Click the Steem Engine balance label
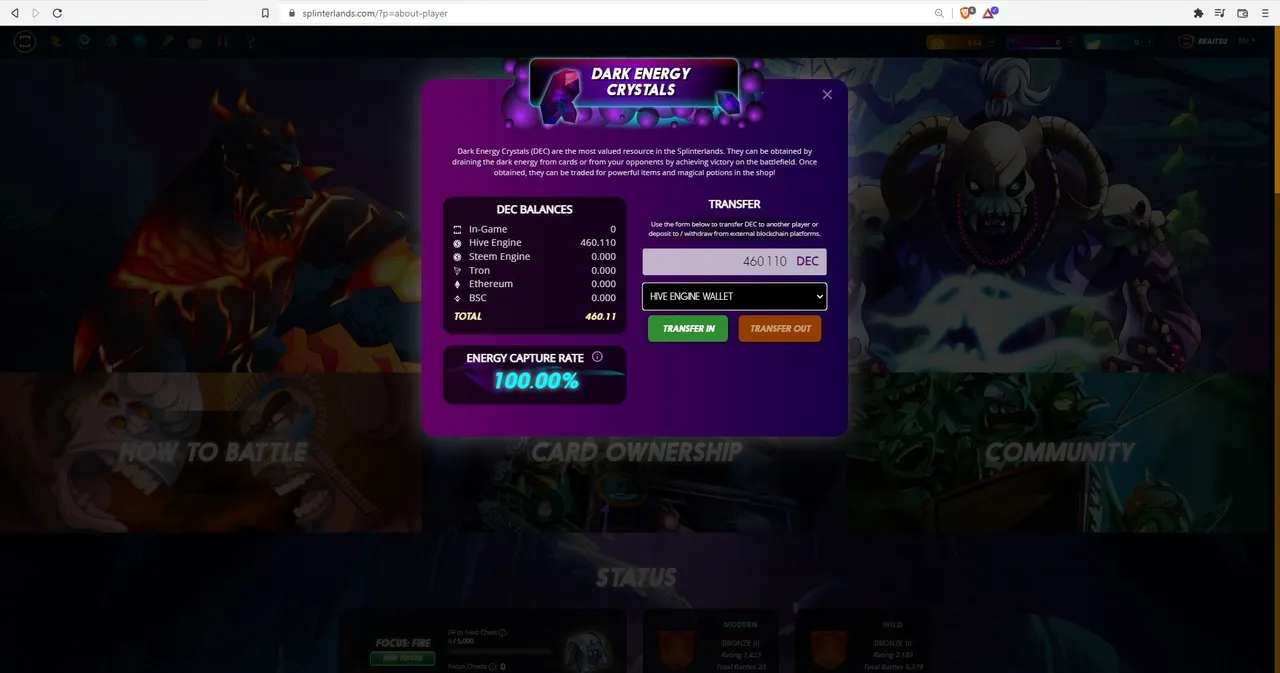Screen dimensions: 1280x673 coord(499,257)
